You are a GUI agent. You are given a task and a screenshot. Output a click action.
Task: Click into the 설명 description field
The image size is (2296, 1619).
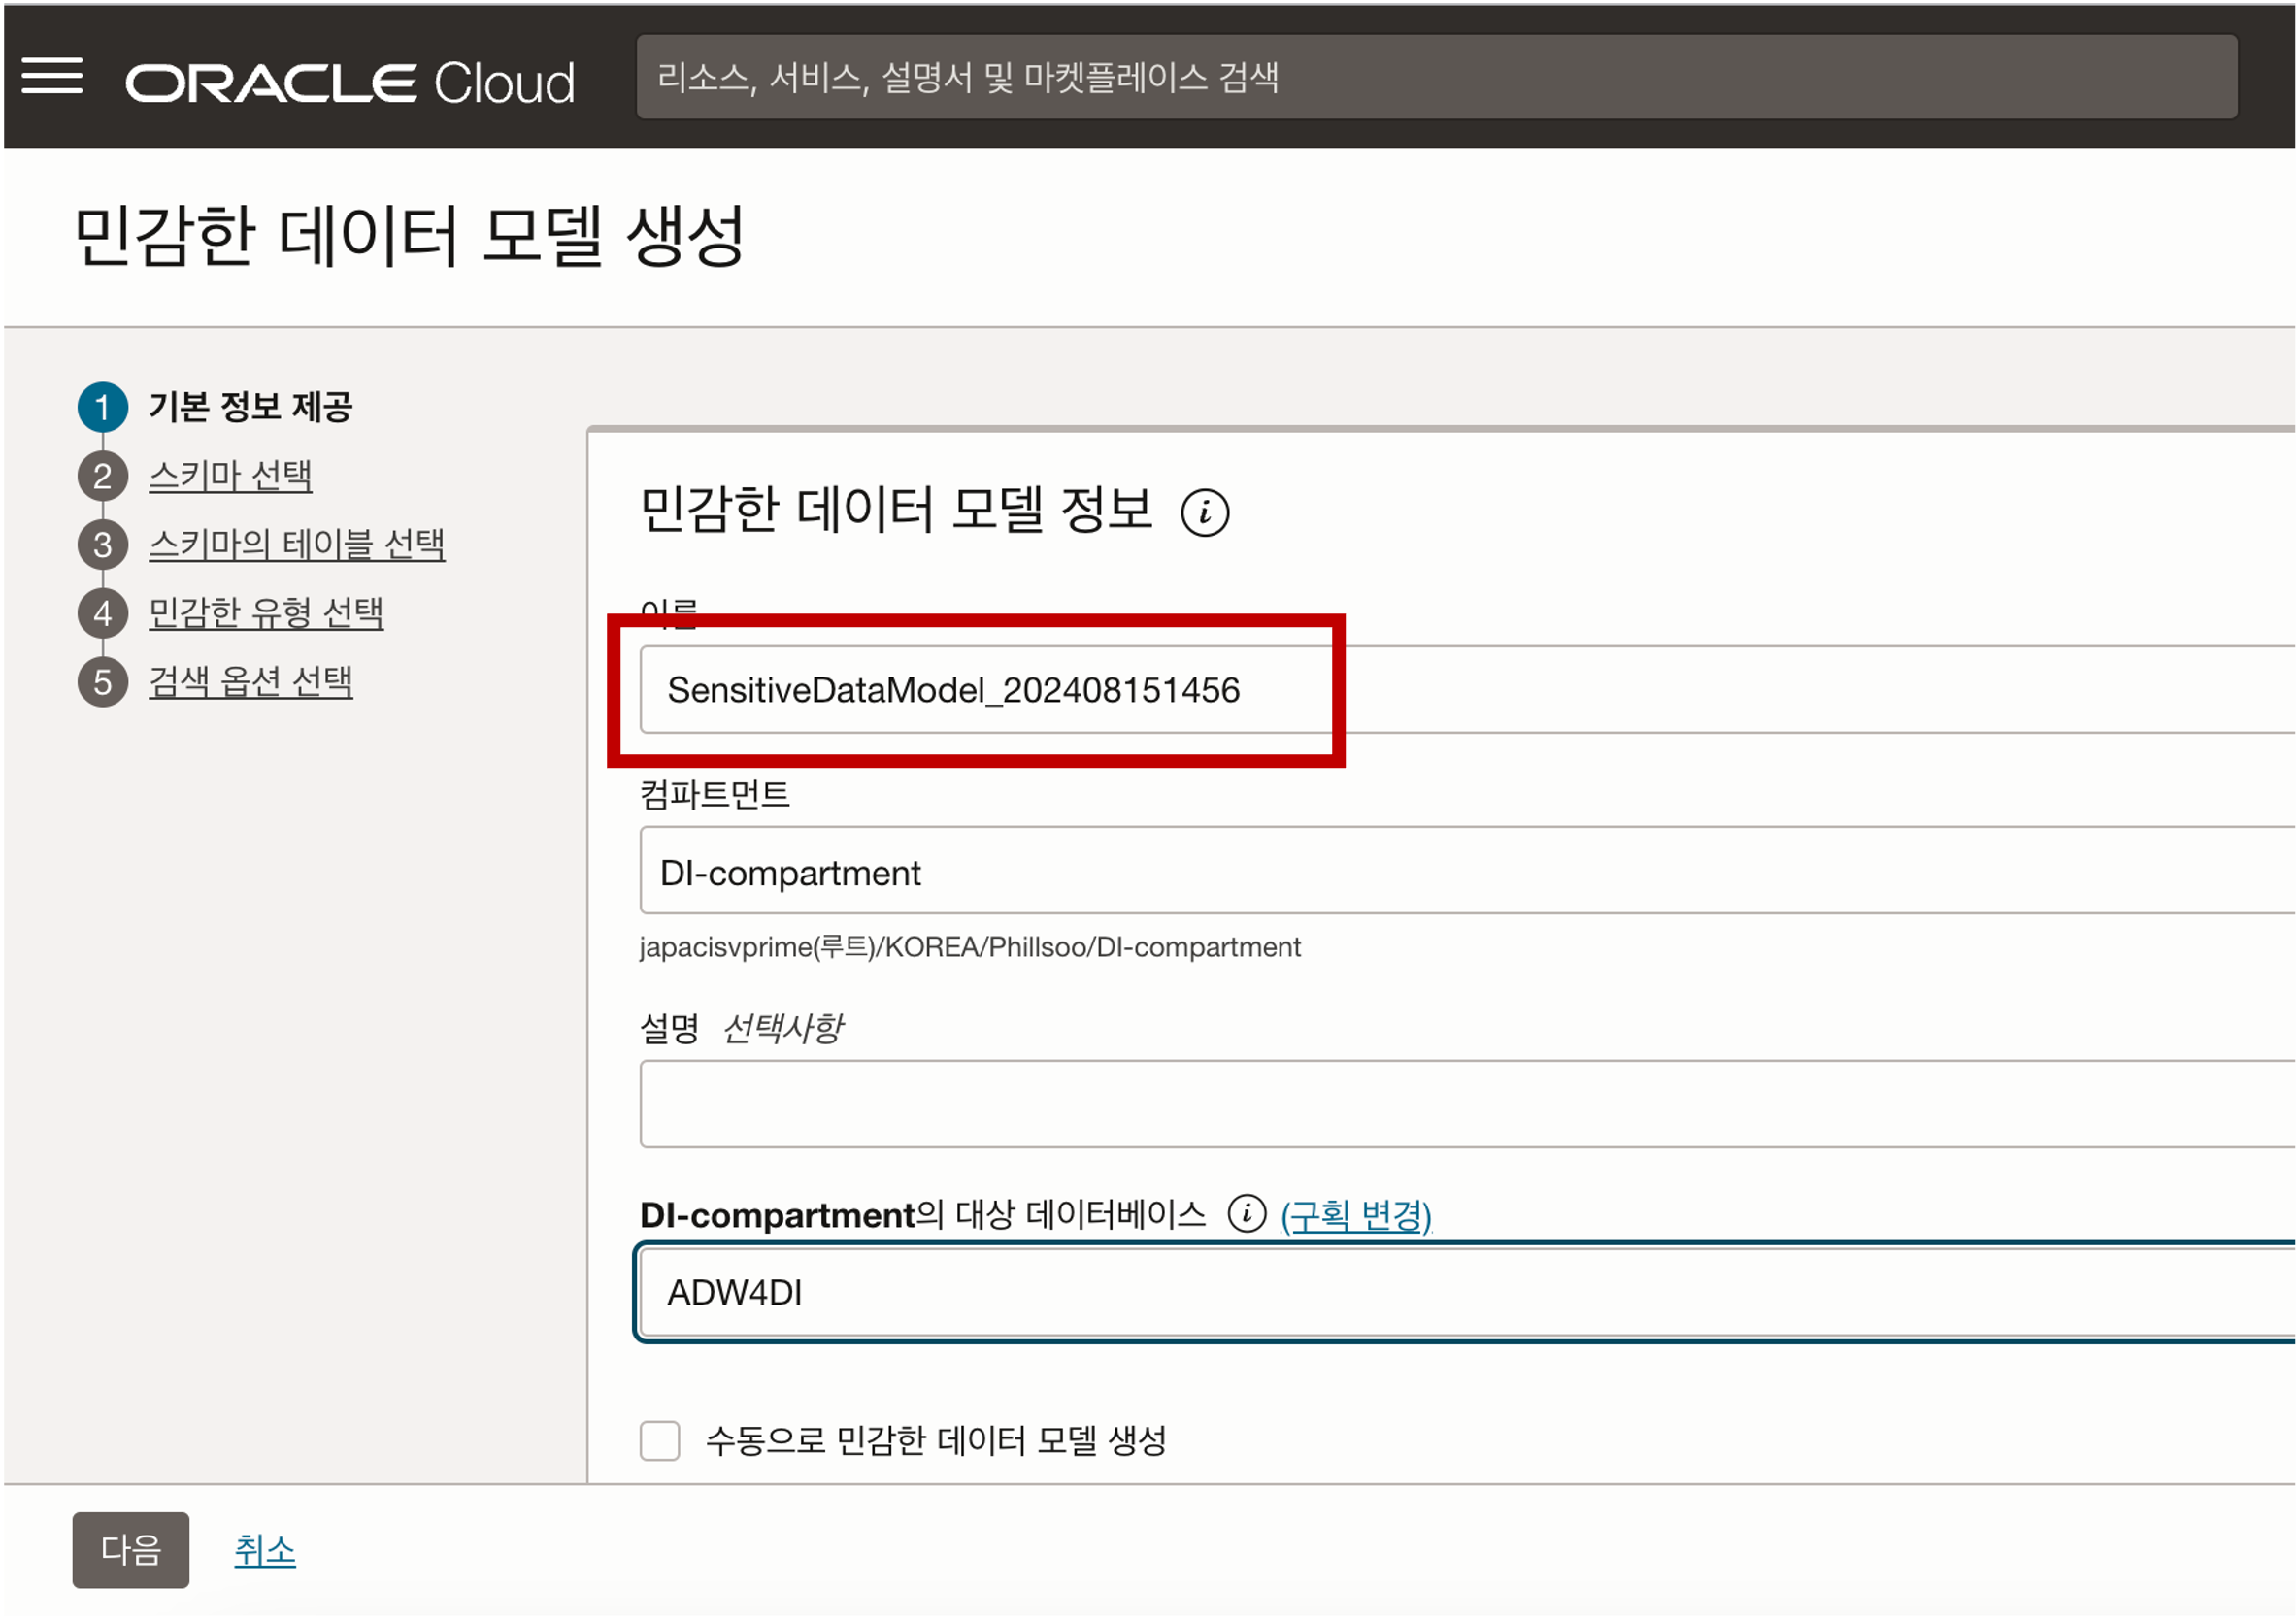click(1468, 1105)
